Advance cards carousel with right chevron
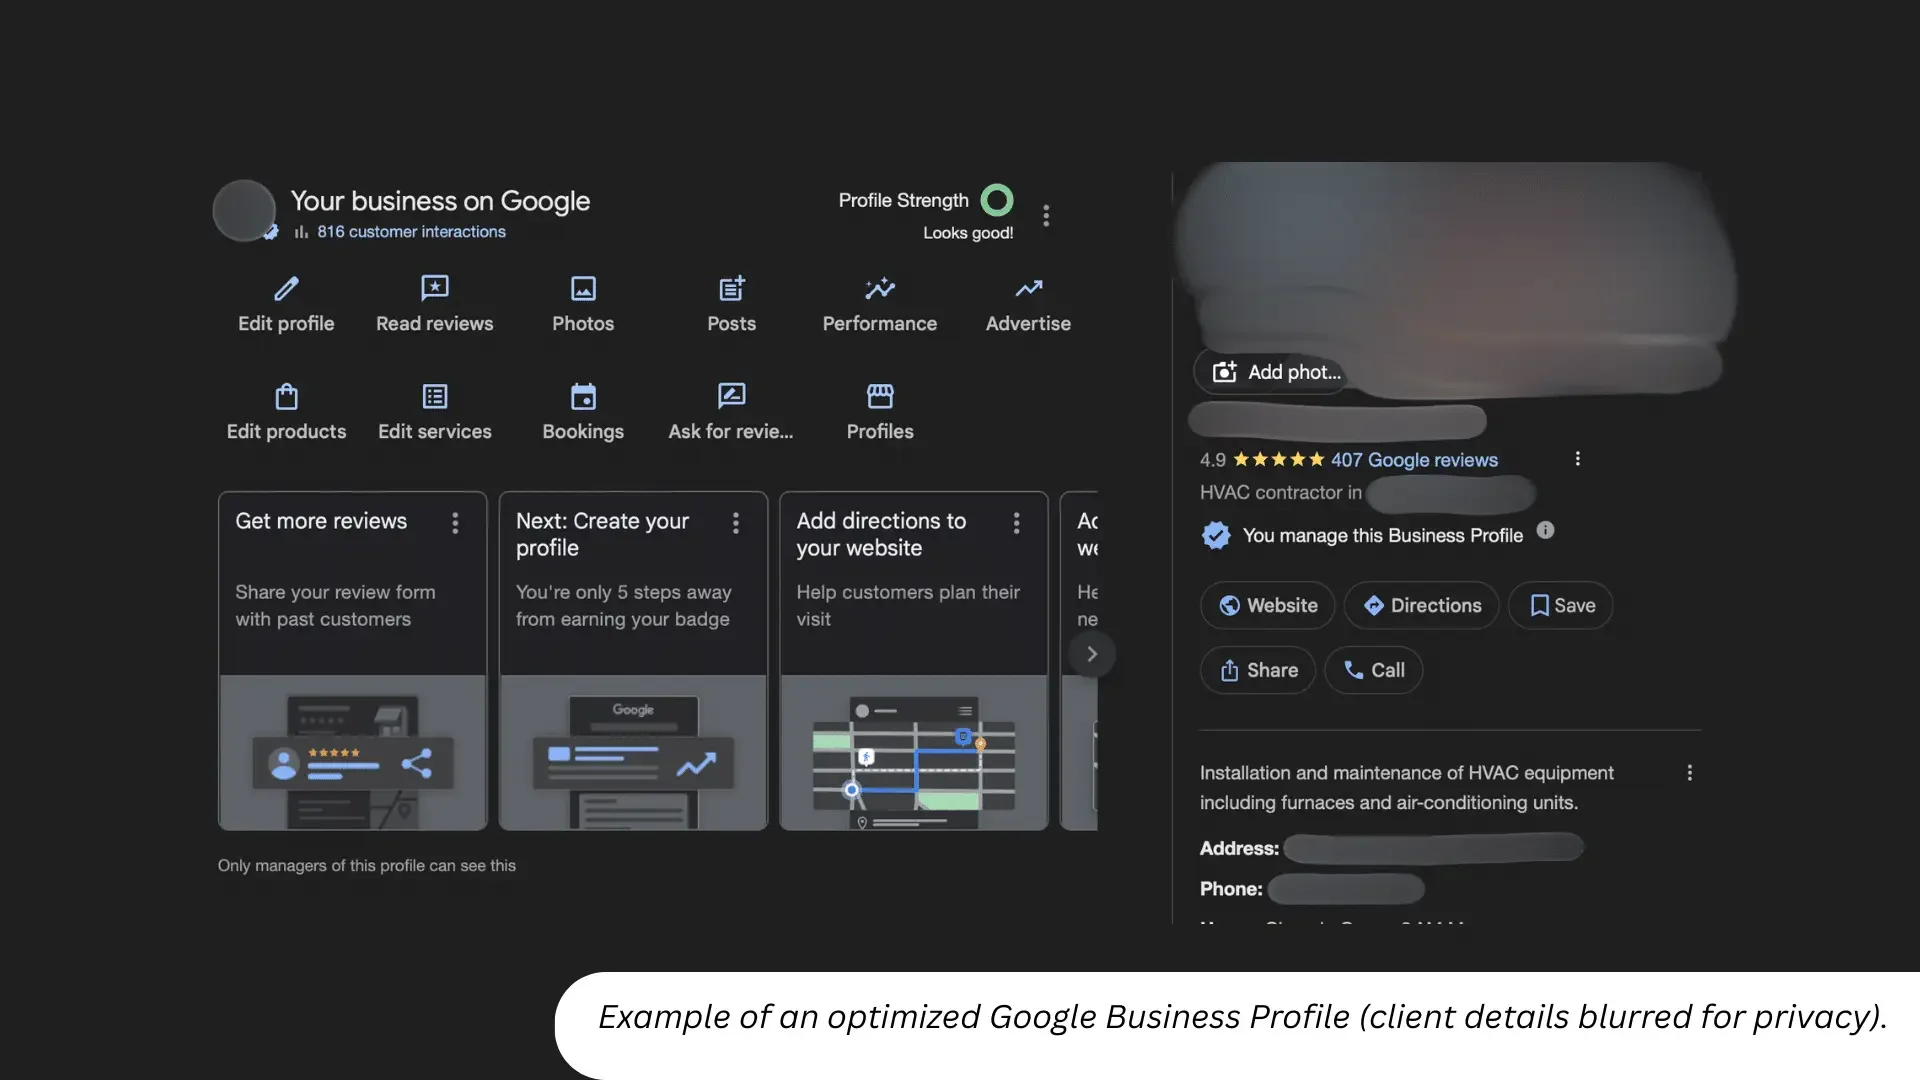The image size is (1920, 1080). pyautogui.click(x=1092, y=654)
